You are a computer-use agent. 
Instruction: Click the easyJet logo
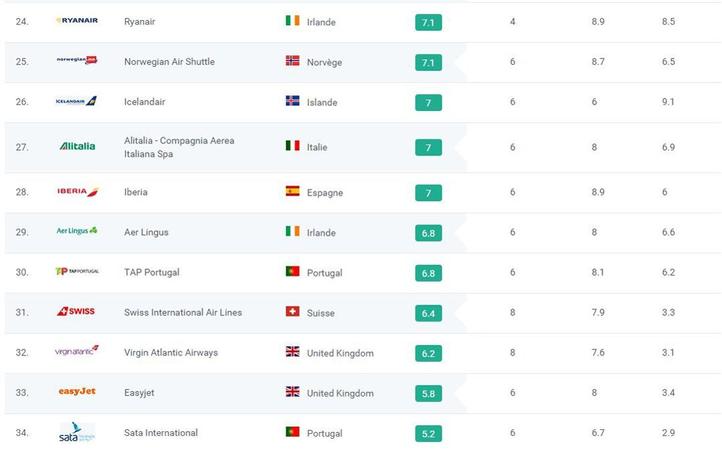pos(77,392)
